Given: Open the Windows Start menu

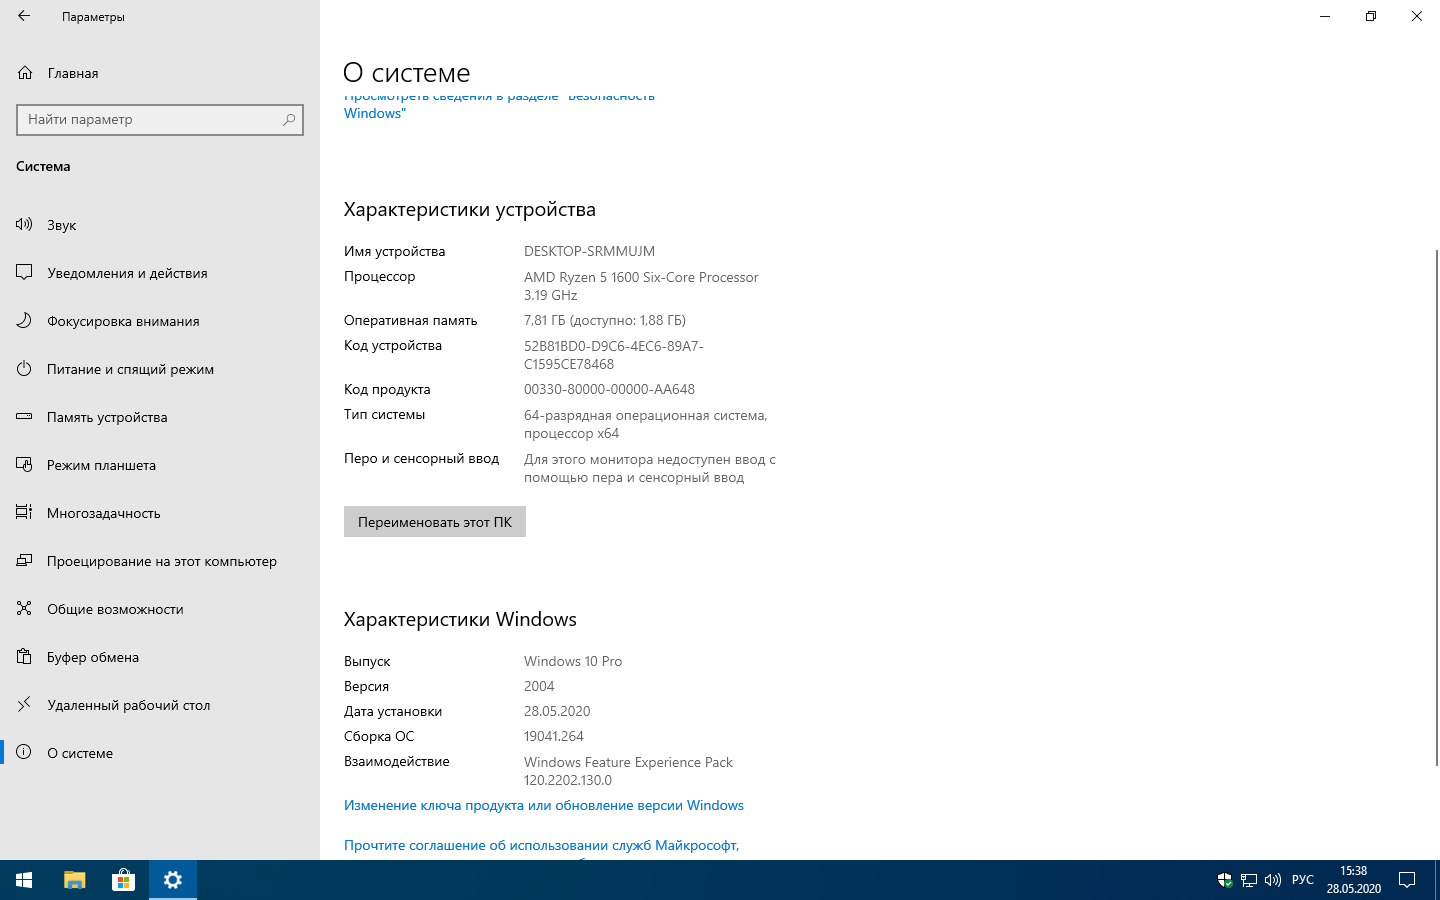Looking at the screenshot, I should tap(24, 880).
